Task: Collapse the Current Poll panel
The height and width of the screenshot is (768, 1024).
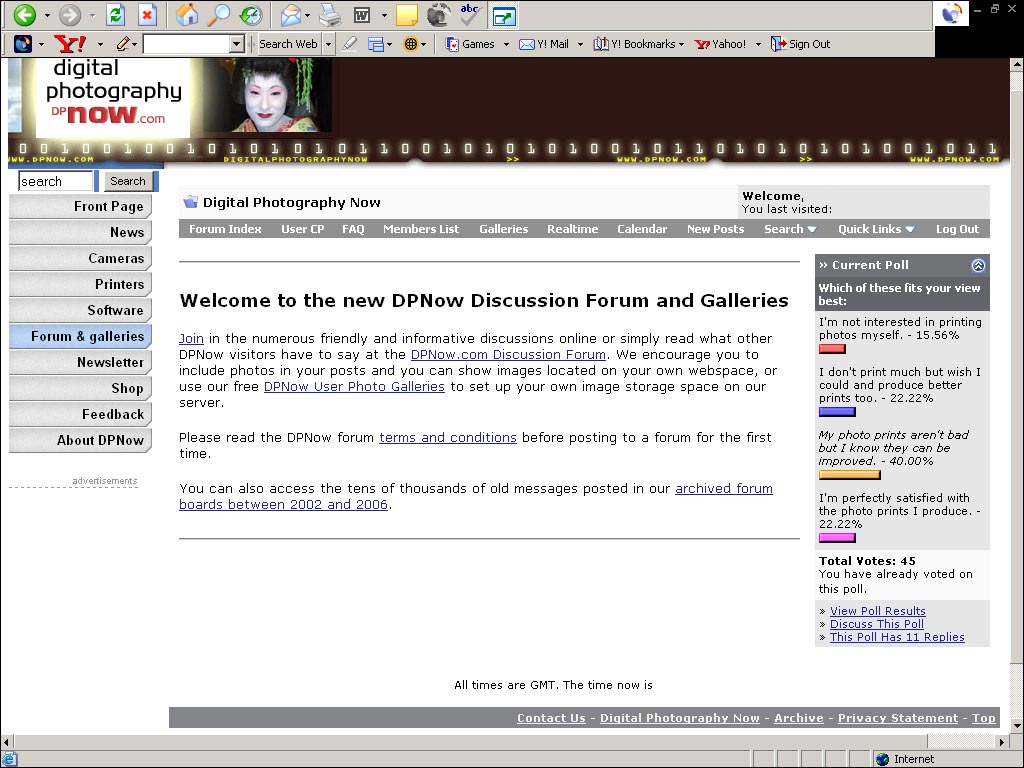Action: pyautogui.click(x=978, y=265)
